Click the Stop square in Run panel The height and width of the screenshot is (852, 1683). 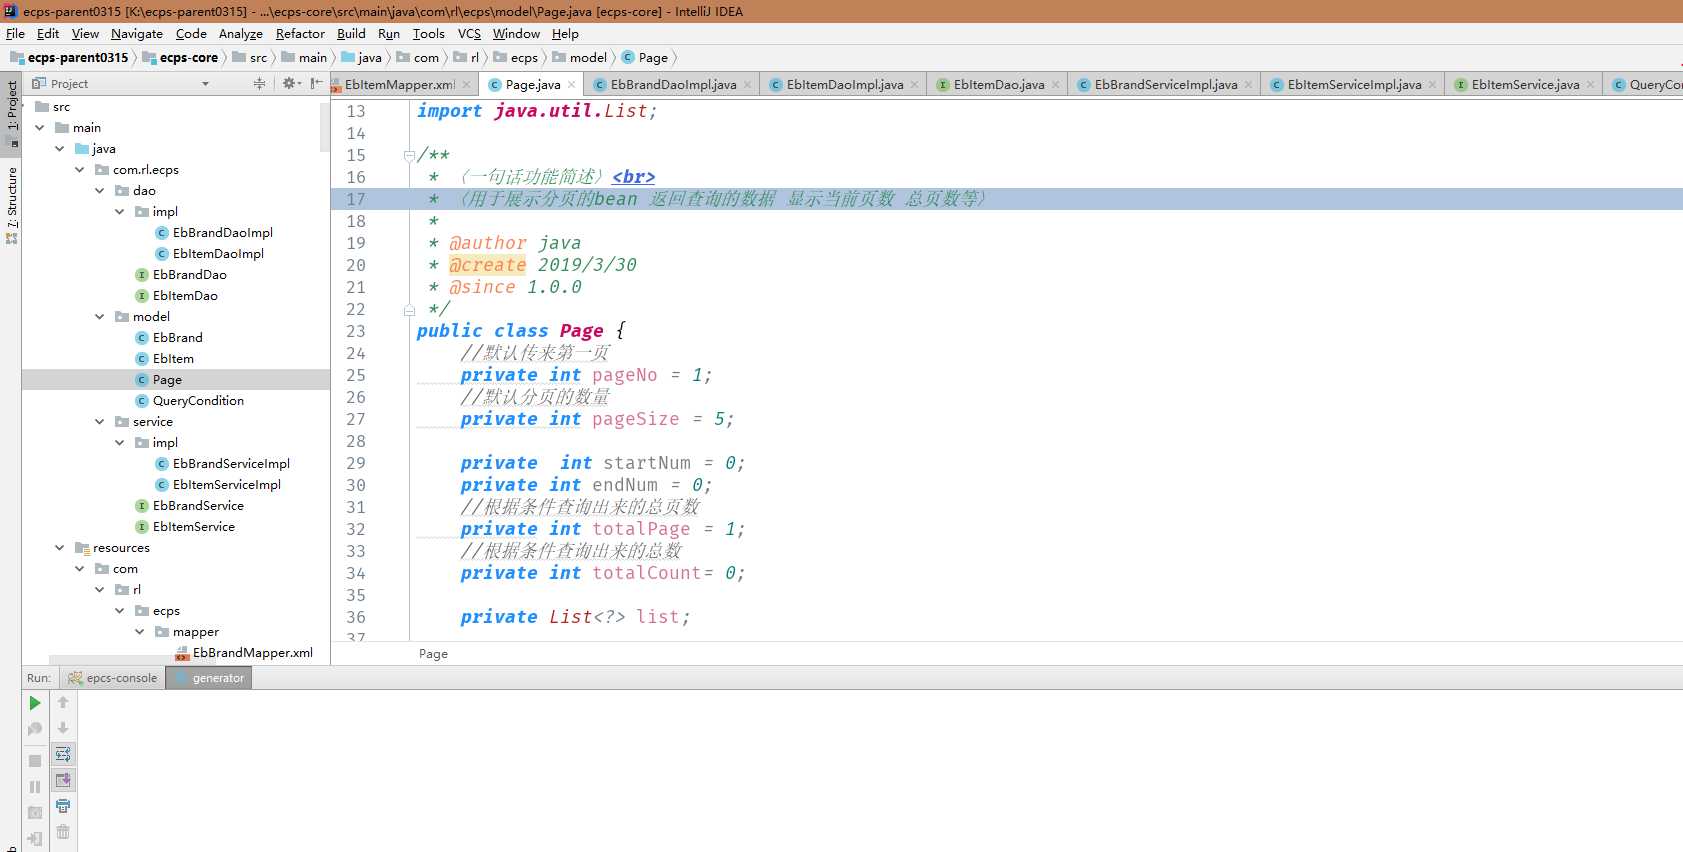click(35, 761)
